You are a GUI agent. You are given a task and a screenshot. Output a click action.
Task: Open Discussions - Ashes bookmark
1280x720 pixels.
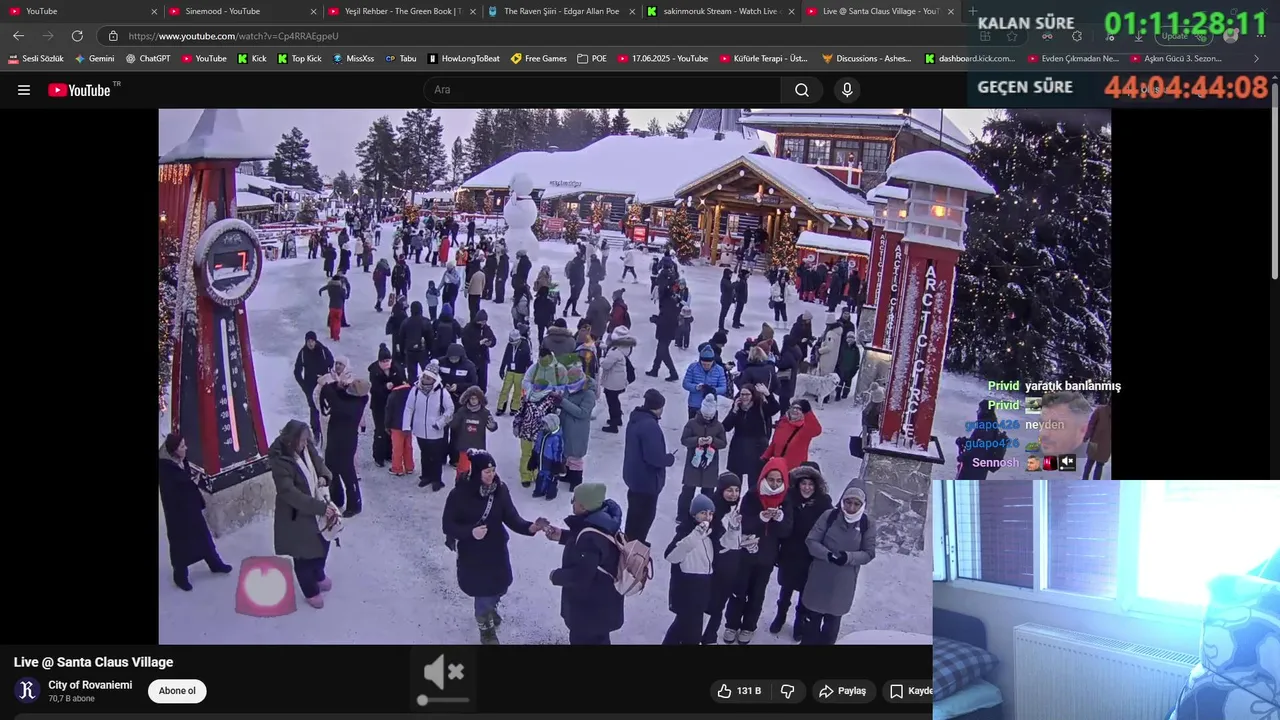coord(867,59)
